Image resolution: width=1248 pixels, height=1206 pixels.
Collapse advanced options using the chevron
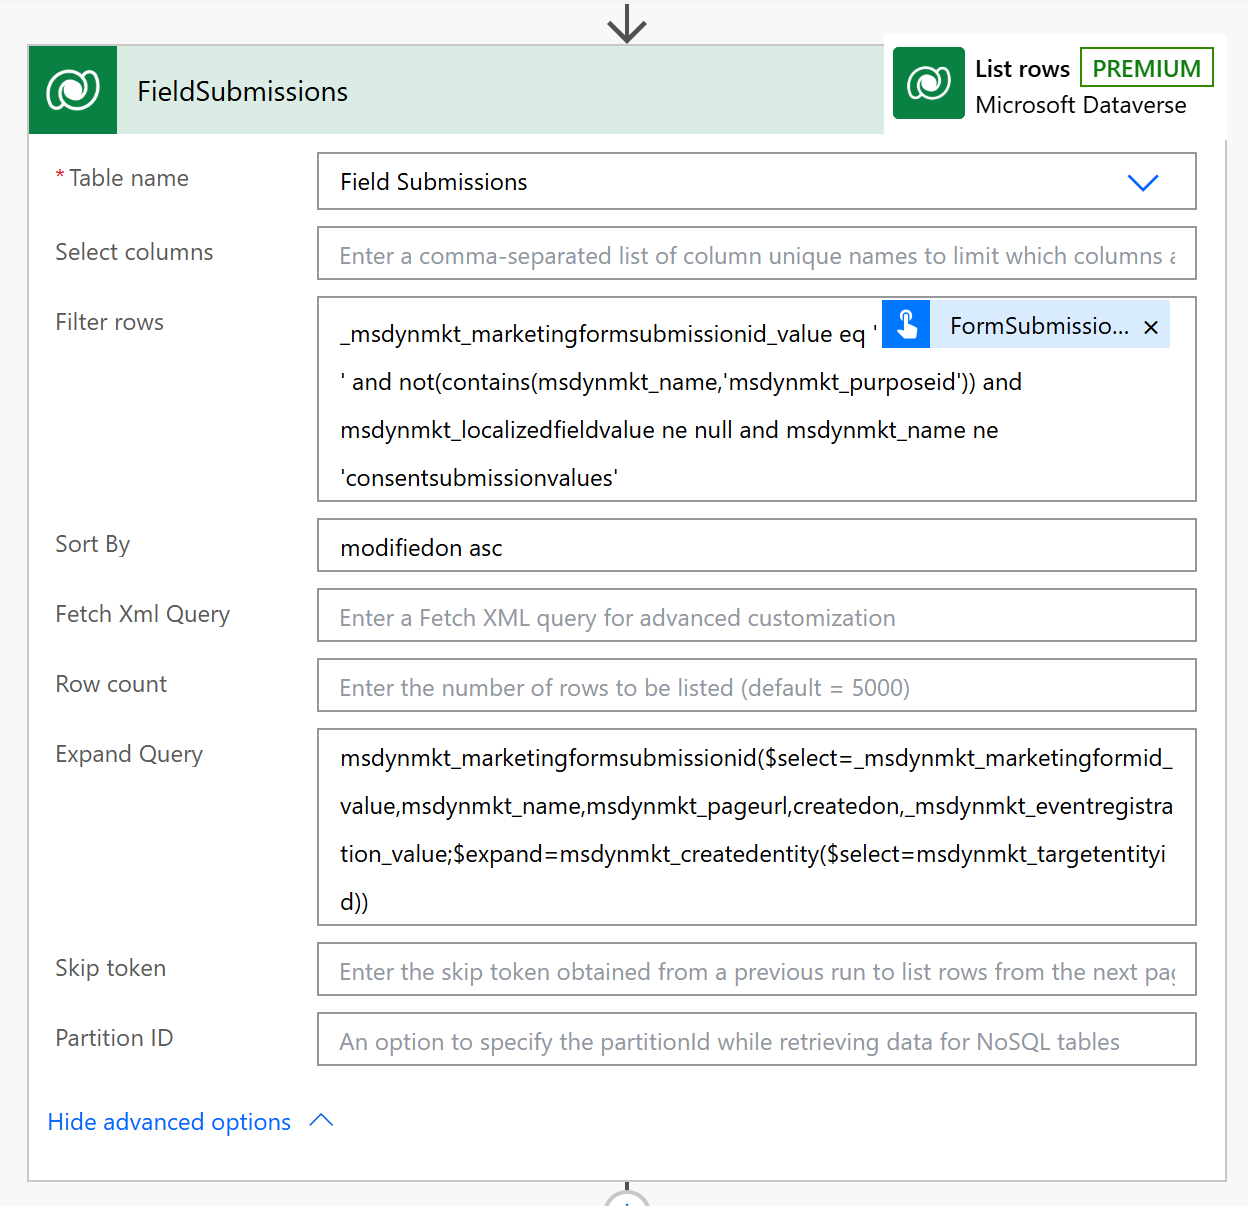tap(321, 1121)
